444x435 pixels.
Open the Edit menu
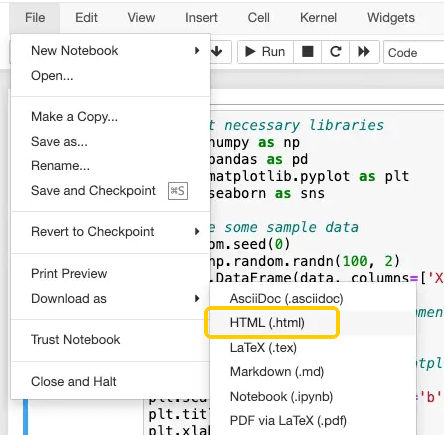[x=86, y=18]
